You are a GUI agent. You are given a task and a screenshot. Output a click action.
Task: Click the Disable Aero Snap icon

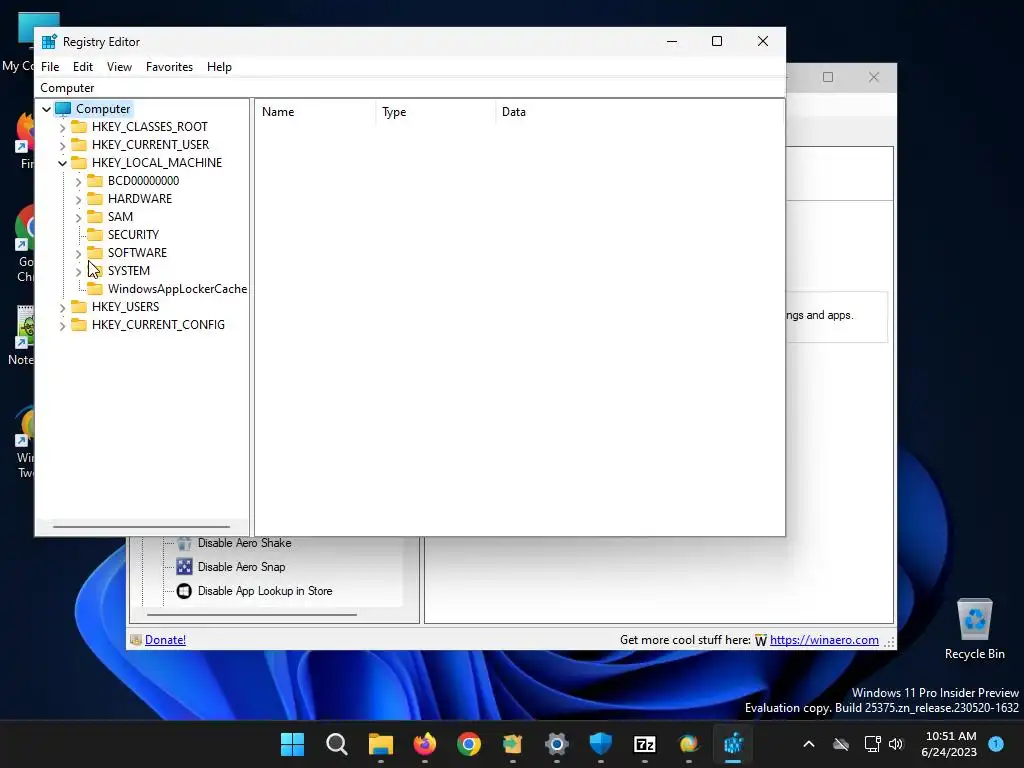point(184,567)
